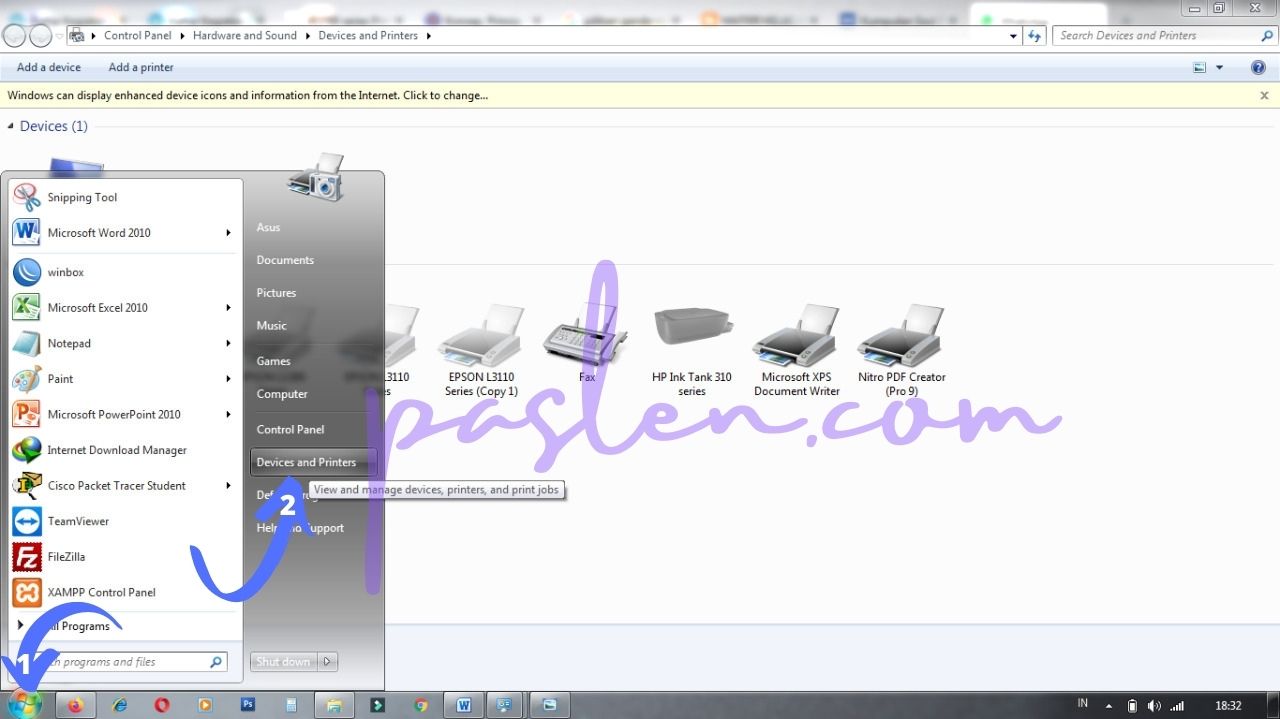Open Pictures from the Start menu

click(x=276, y=293)
